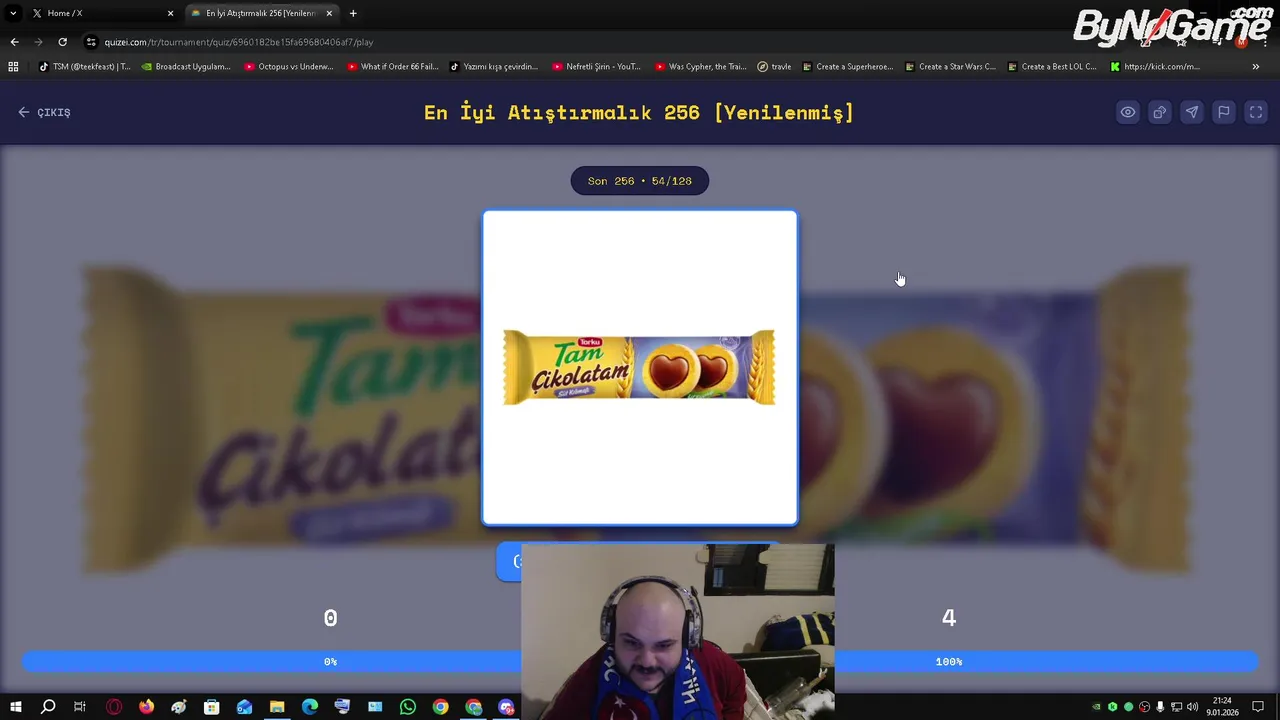Close the Home / X tab
Viewport: 1280px width, 720px height.
[170, 13]
